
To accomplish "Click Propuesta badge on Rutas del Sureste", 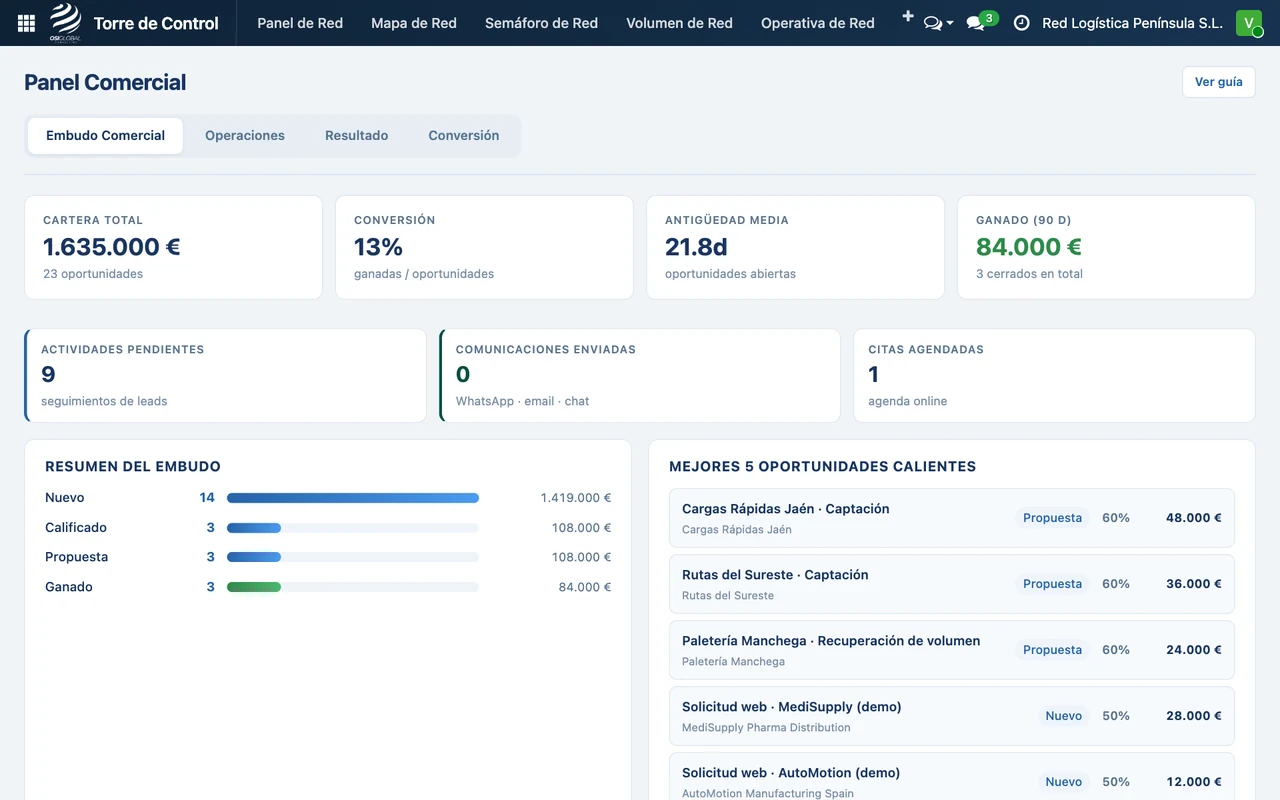I will coord(1052,584).
